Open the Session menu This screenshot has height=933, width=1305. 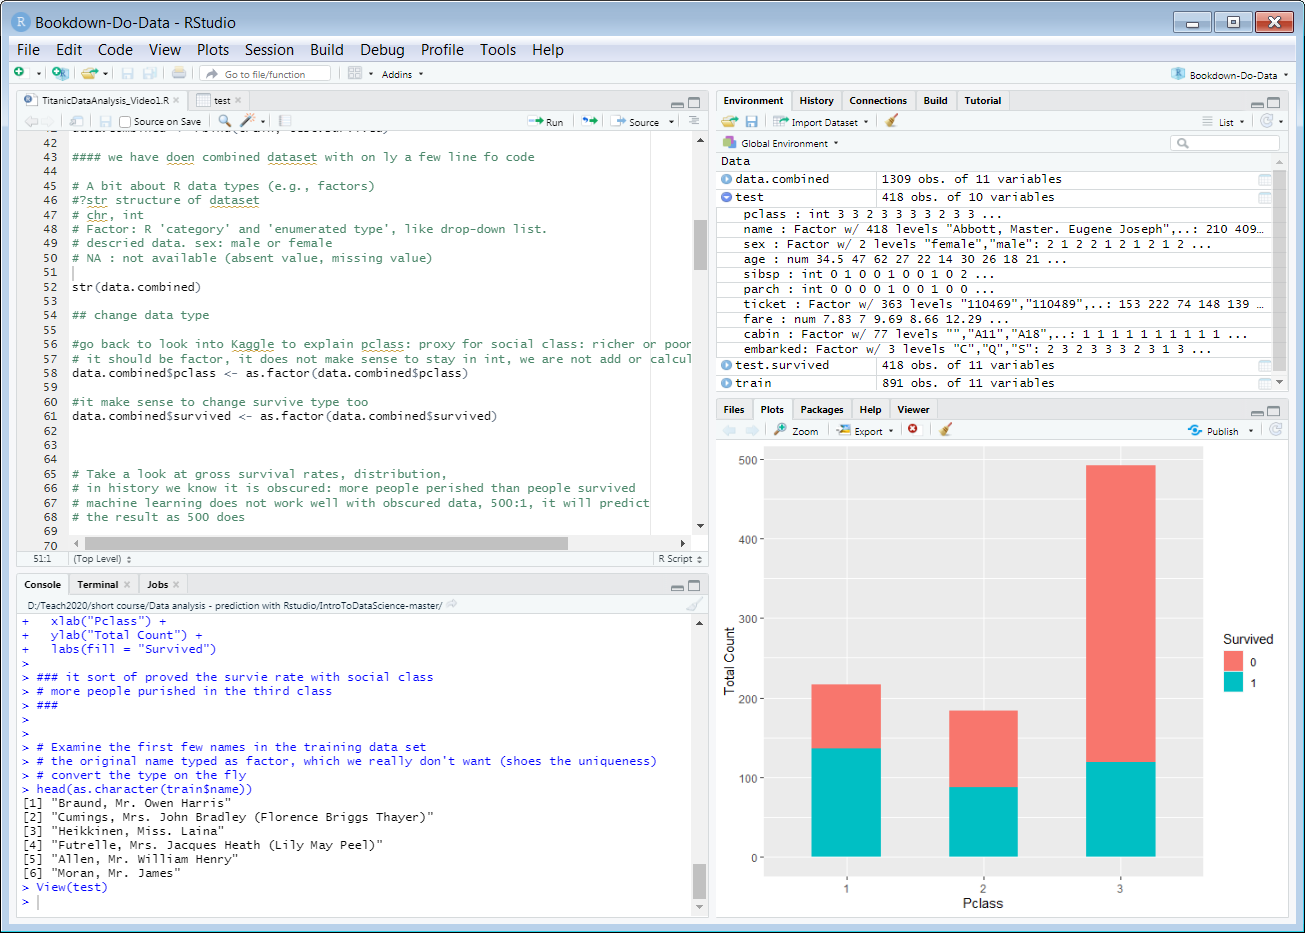[269, 50]
